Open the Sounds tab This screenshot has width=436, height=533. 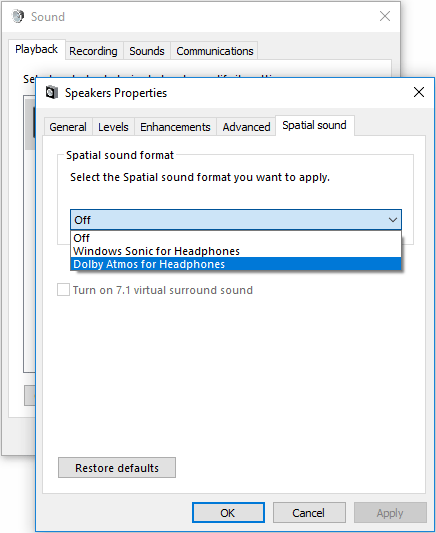point(147,51)
